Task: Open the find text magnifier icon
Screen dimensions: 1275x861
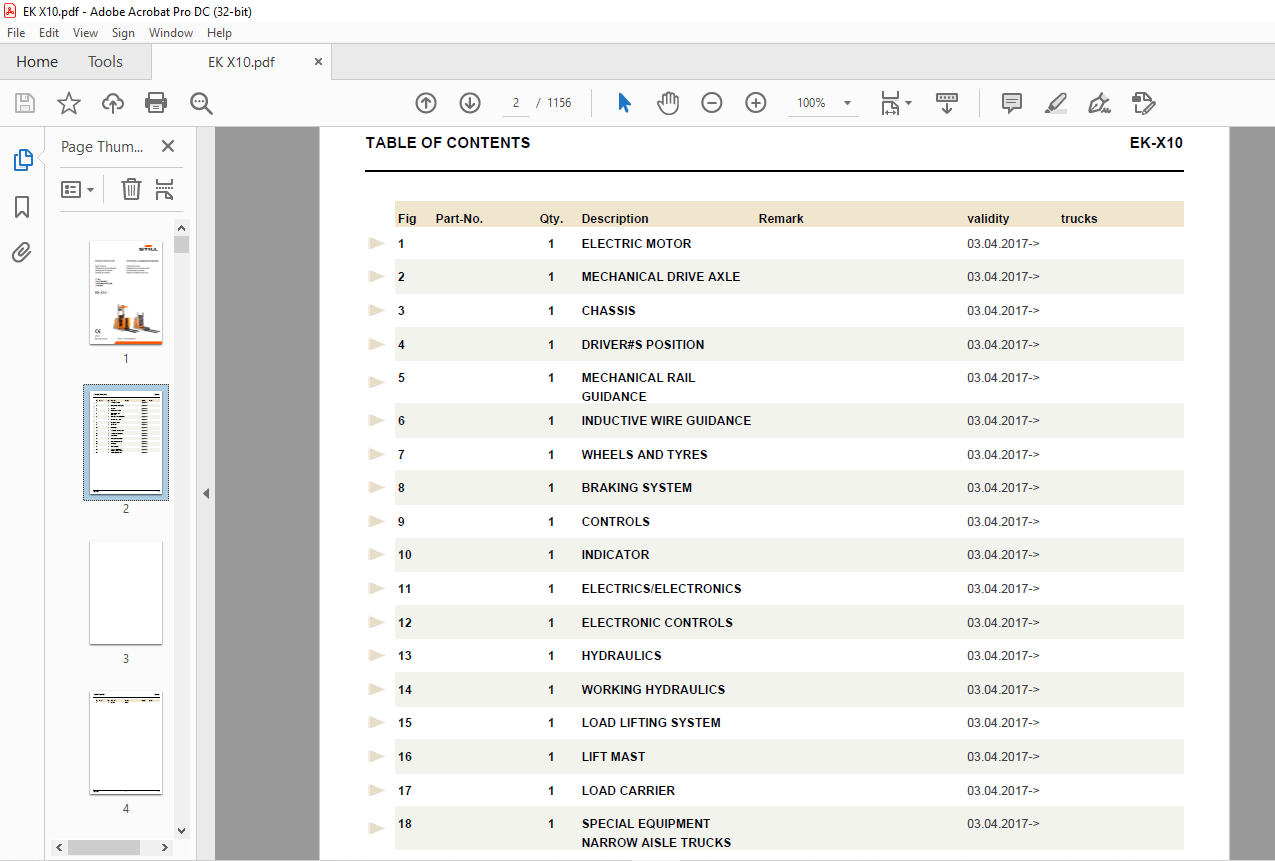Action: (x=202, y=103)
